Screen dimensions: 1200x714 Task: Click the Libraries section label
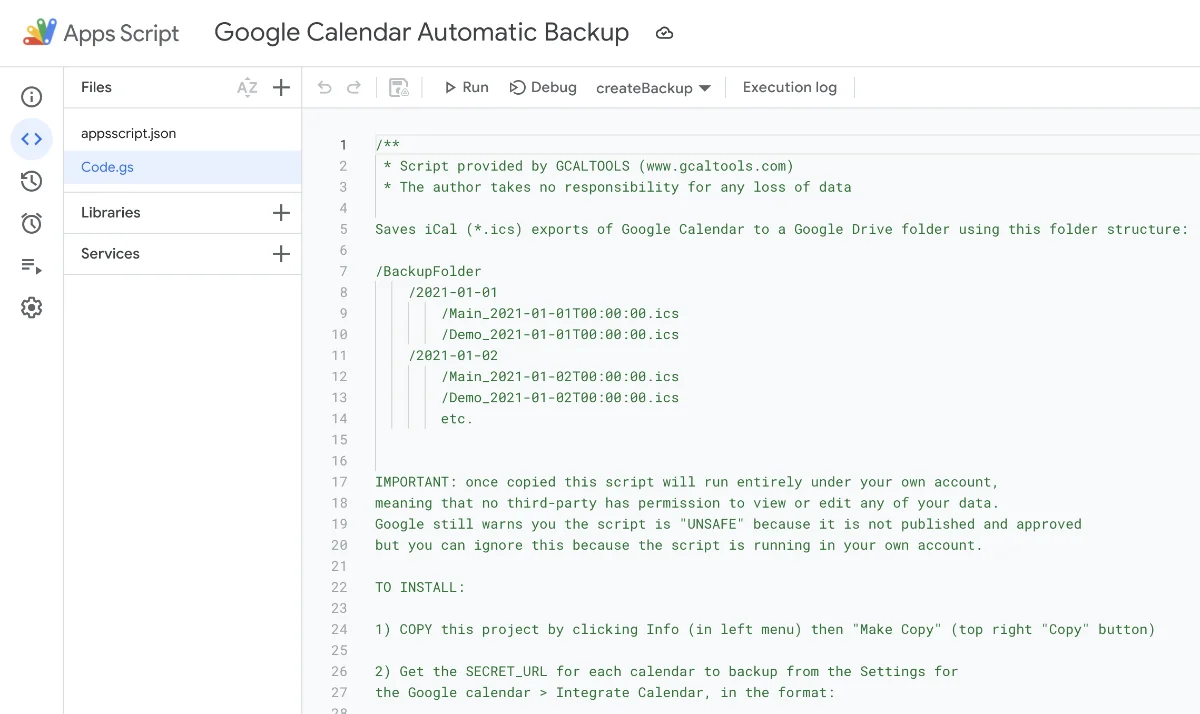111,212
